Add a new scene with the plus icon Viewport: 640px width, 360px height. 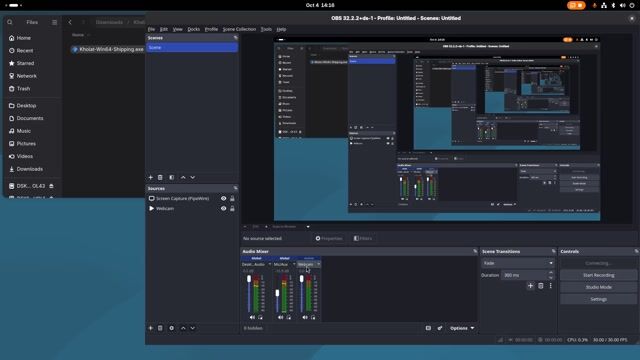click(151, 178)
